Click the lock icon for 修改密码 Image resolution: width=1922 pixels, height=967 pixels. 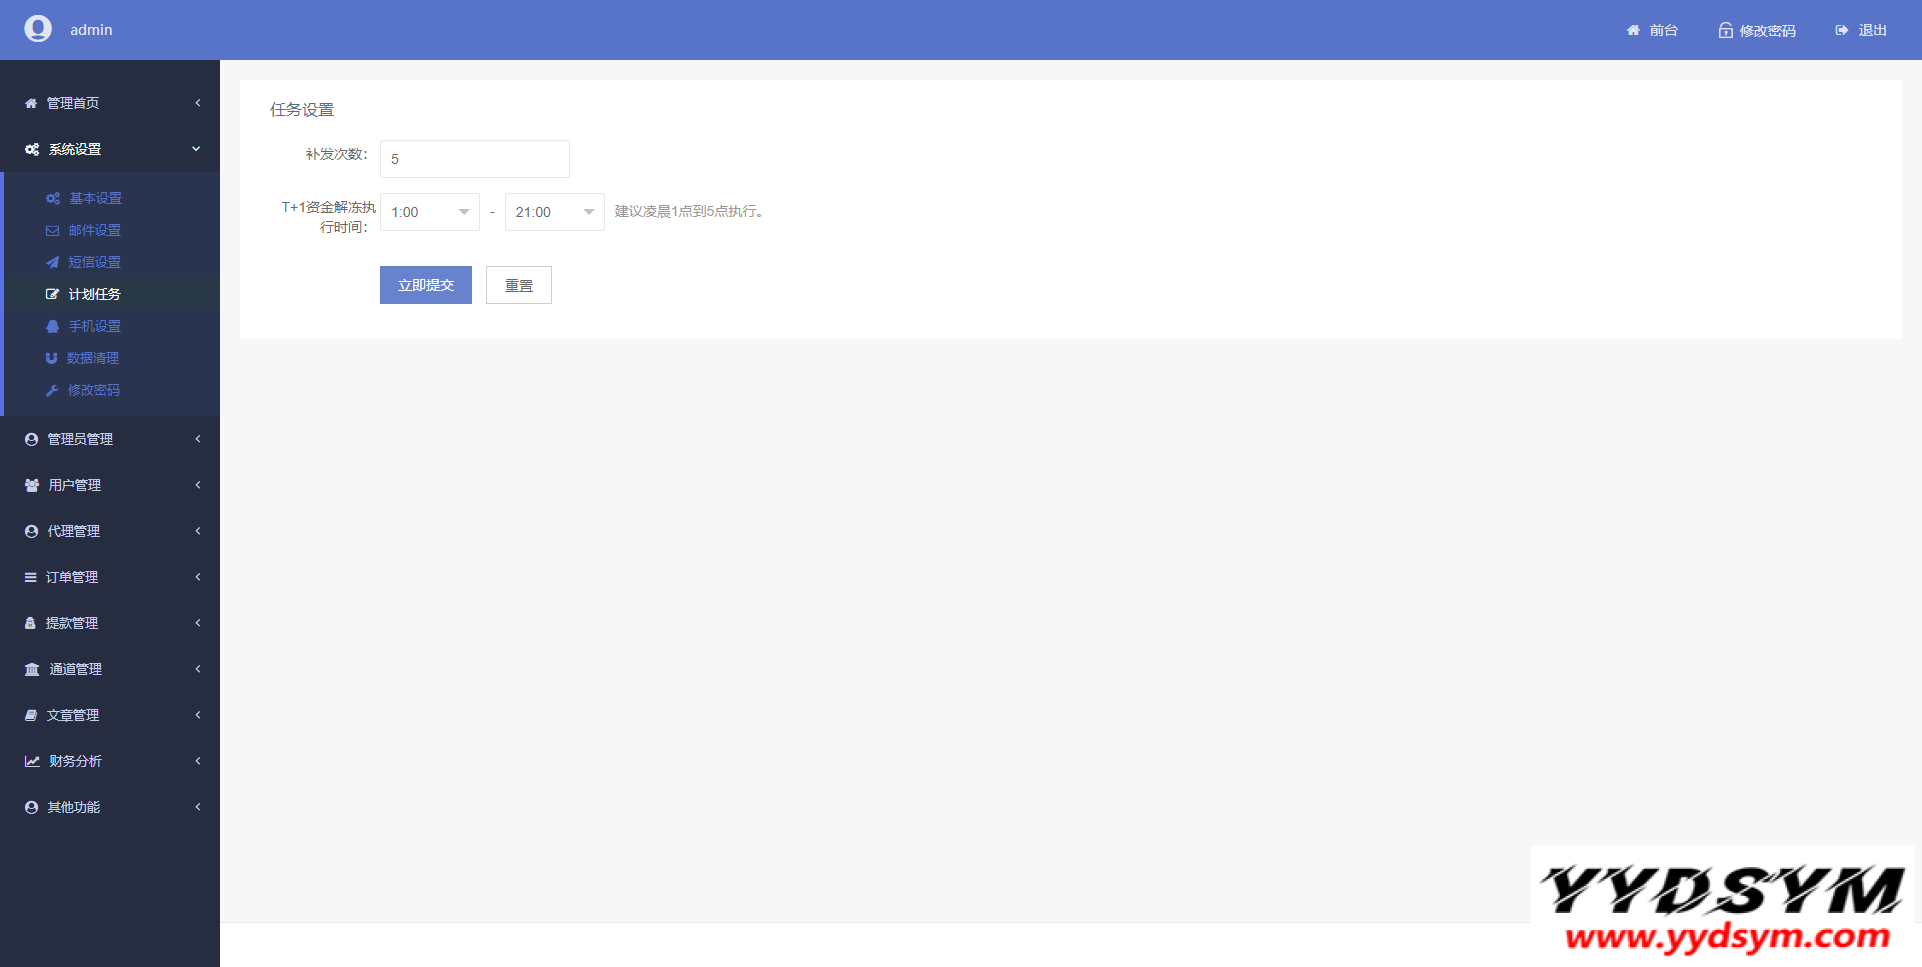1725,30
